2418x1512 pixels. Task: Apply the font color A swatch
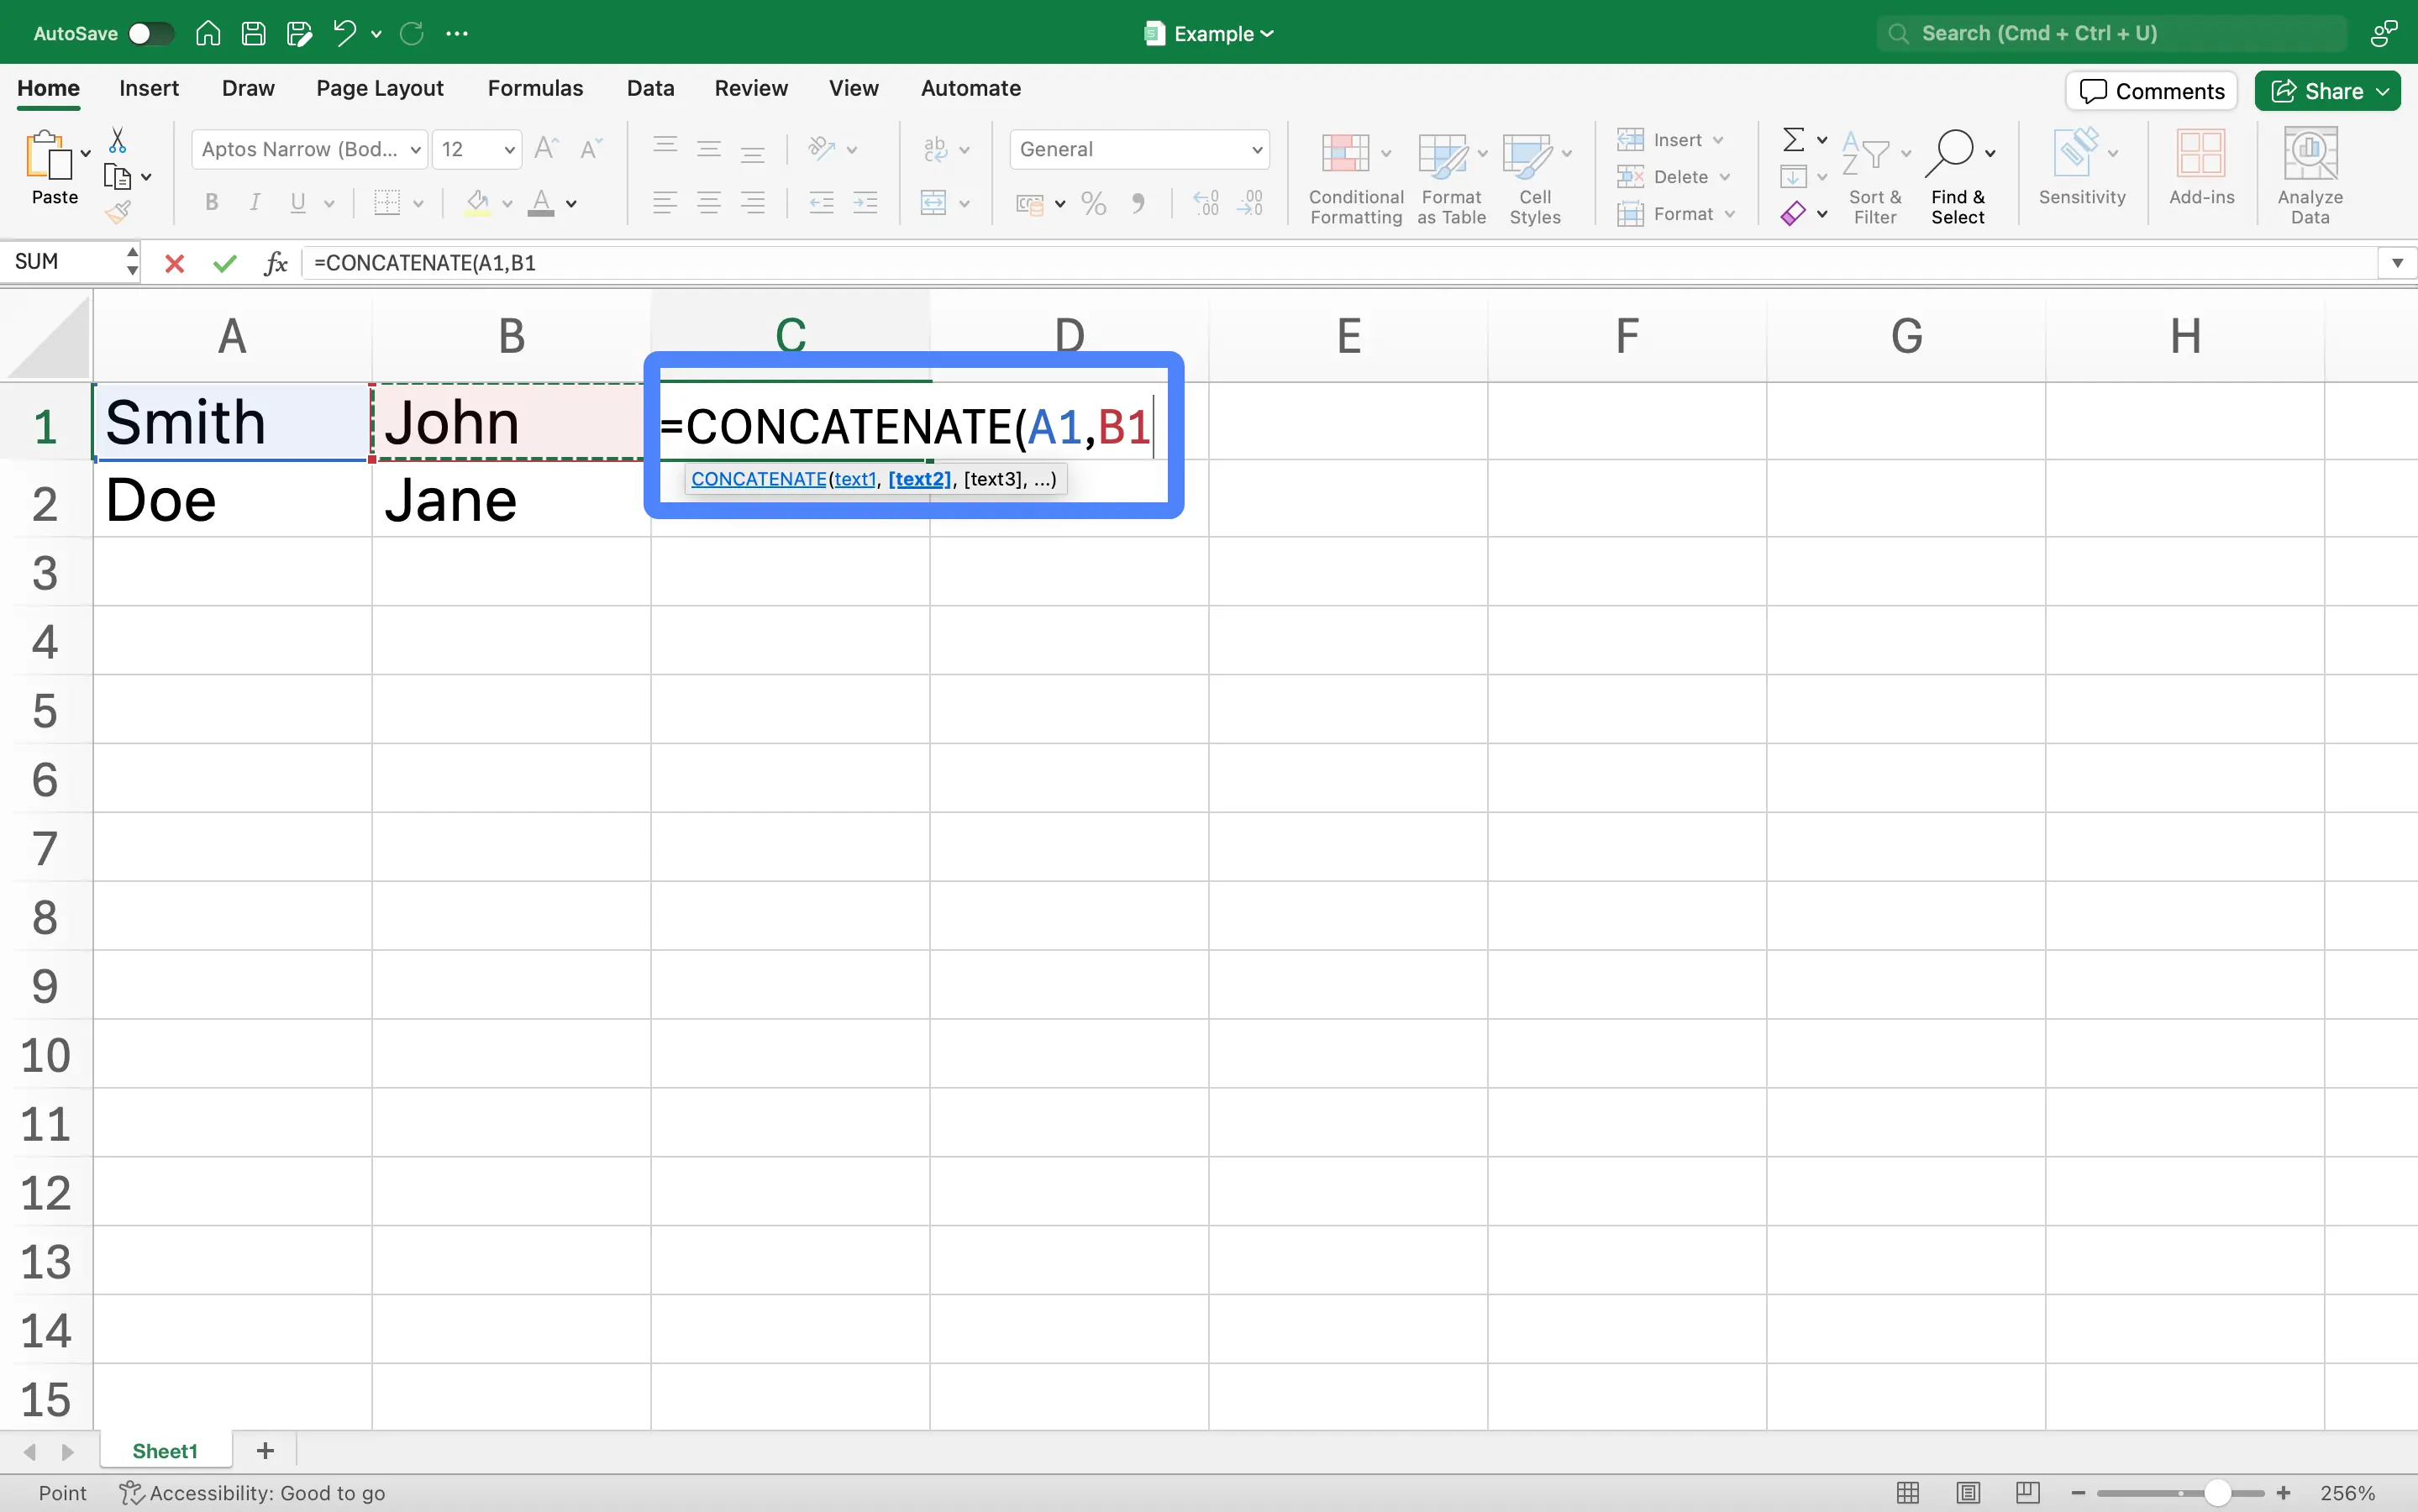(541, 203)
